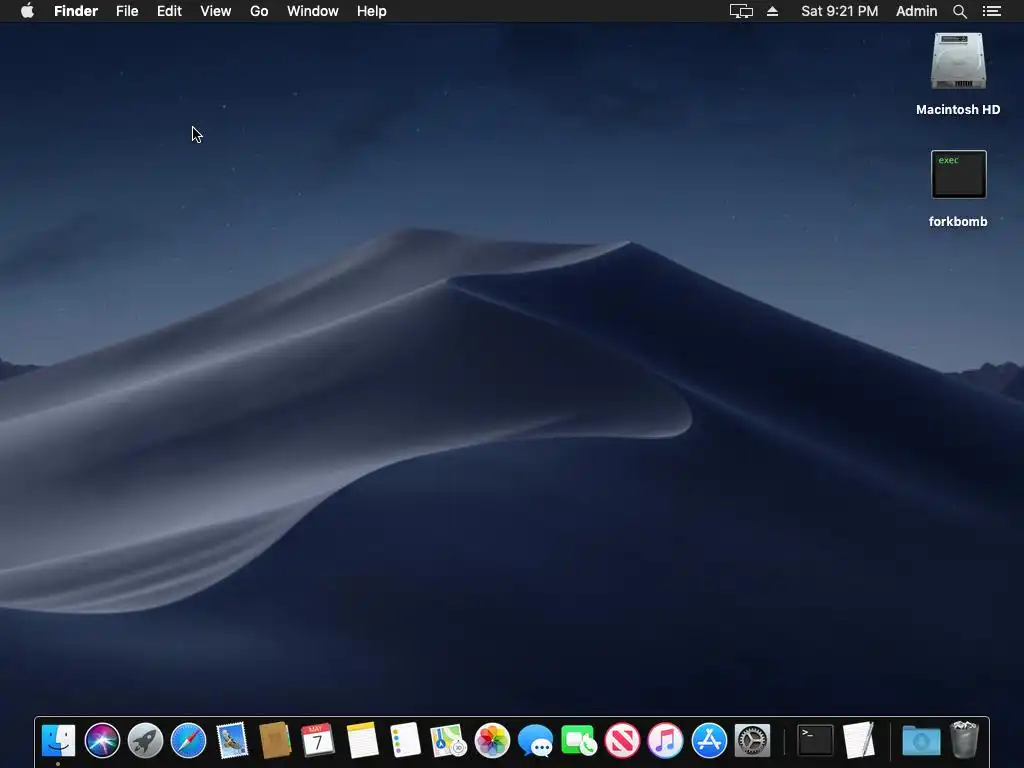Open Launchpad rocket icon

coord(145,741)
